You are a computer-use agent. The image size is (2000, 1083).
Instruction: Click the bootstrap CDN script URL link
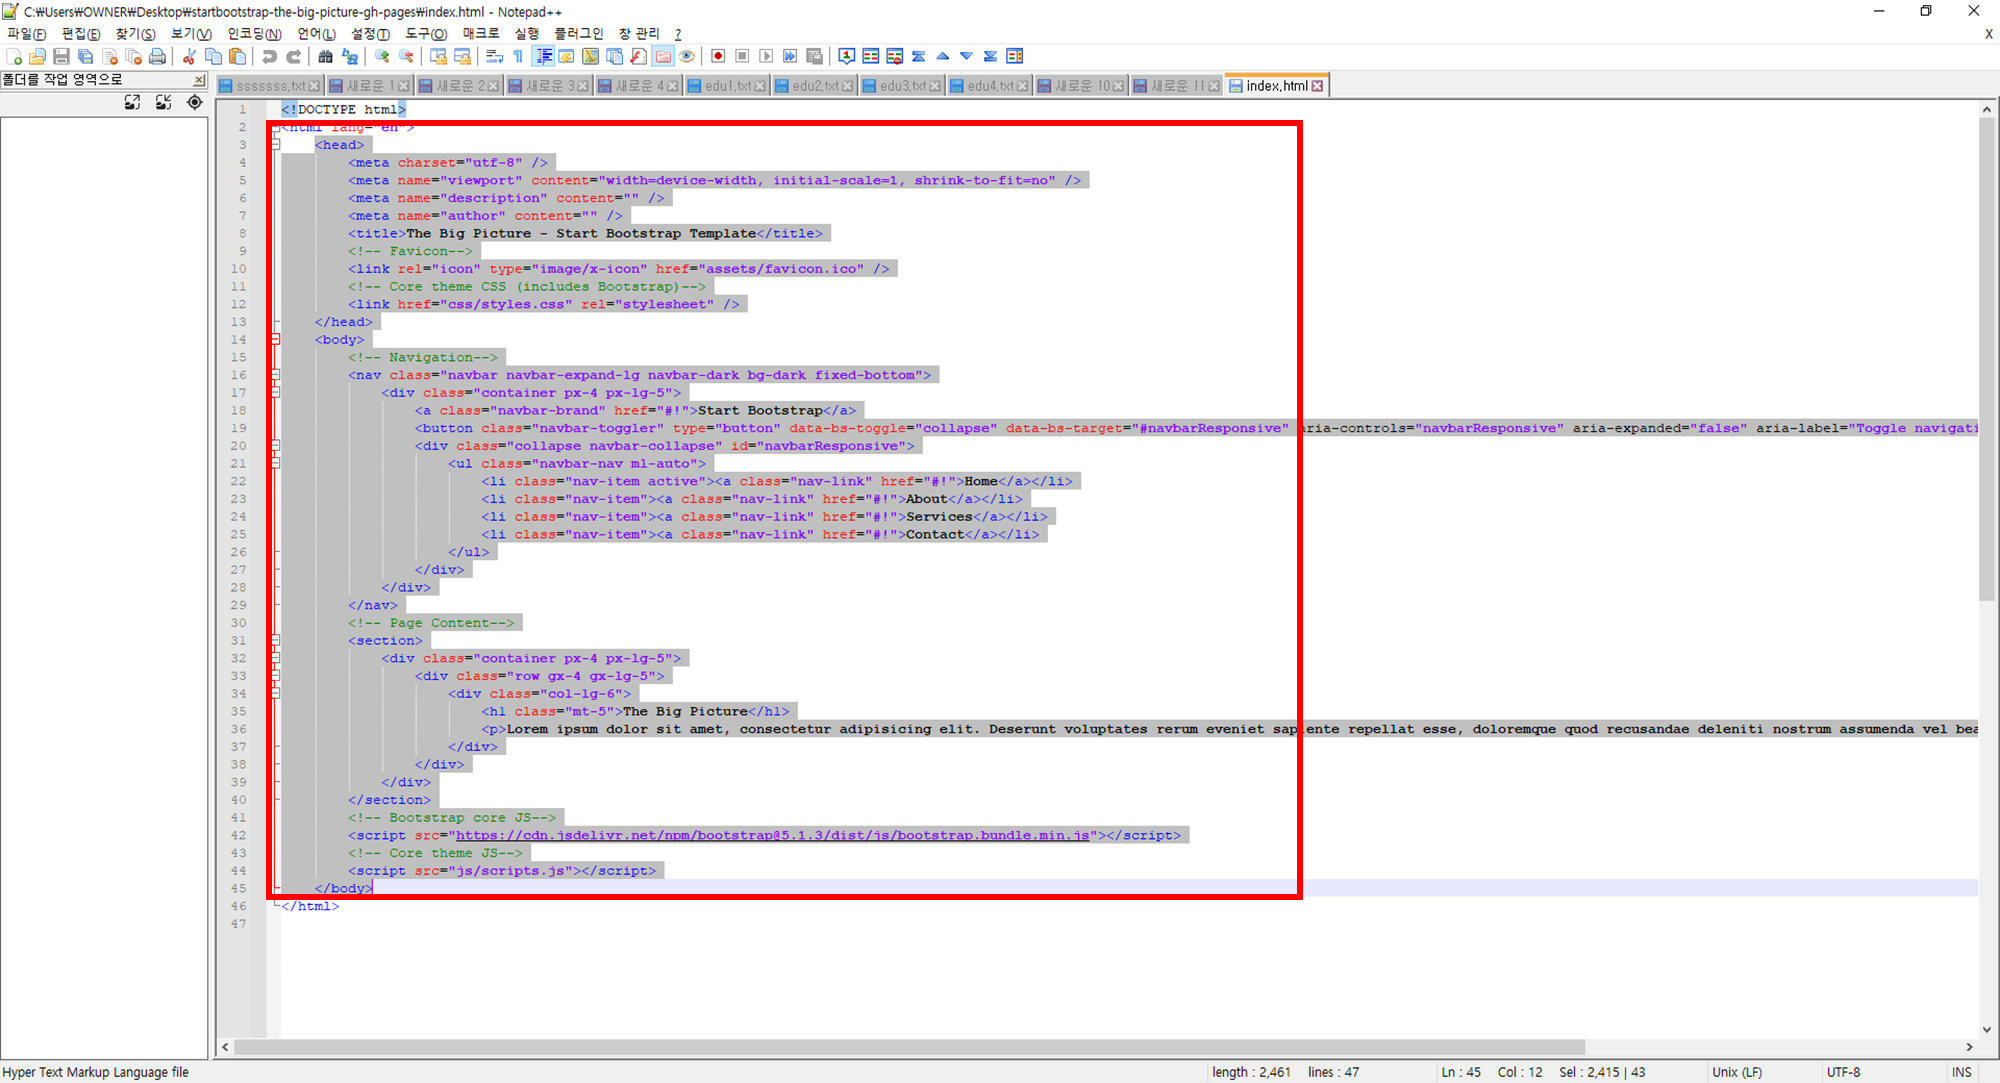(x=772, y=836)
